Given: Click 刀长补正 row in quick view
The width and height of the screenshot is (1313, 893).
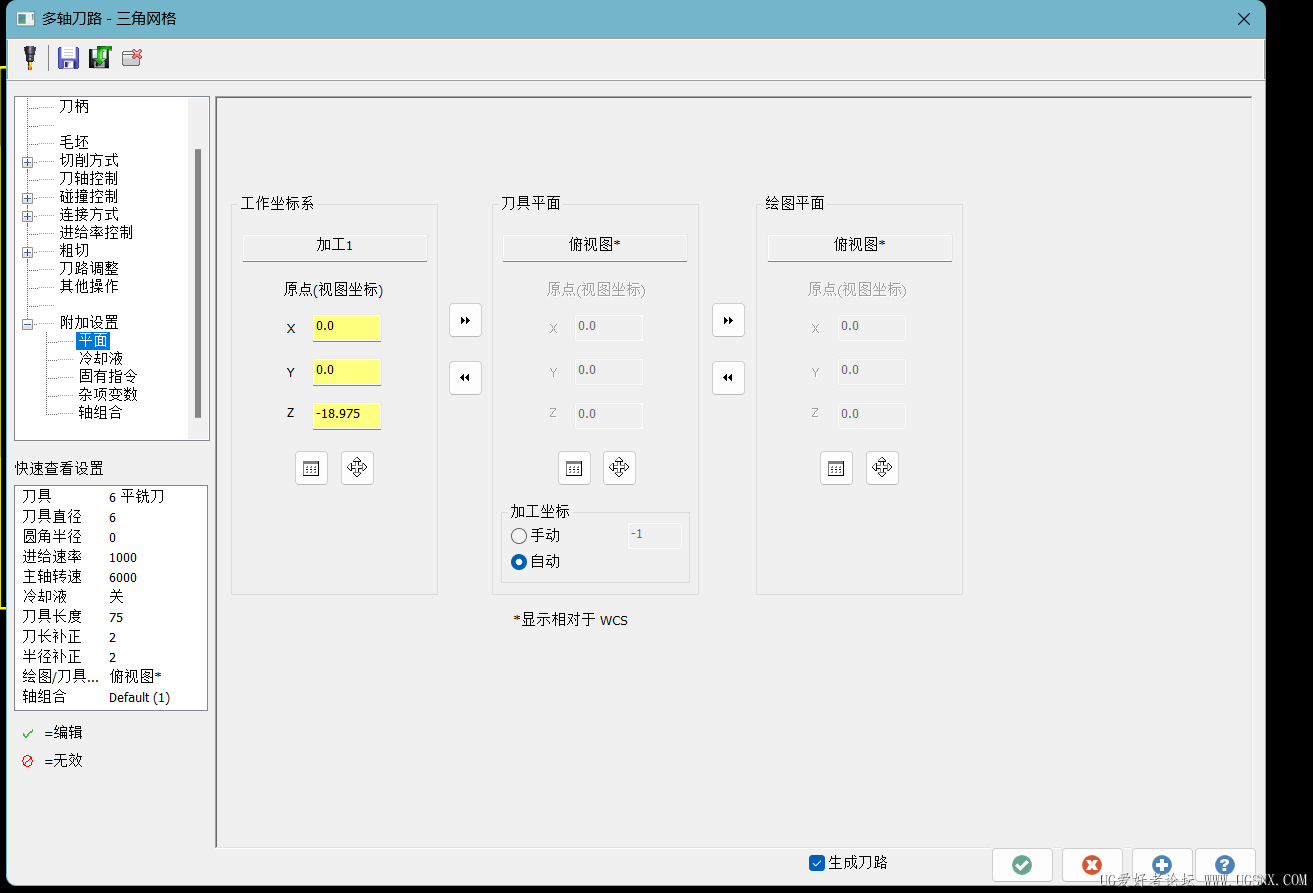Looking at the screenshot, I should (x=111, y=637).
